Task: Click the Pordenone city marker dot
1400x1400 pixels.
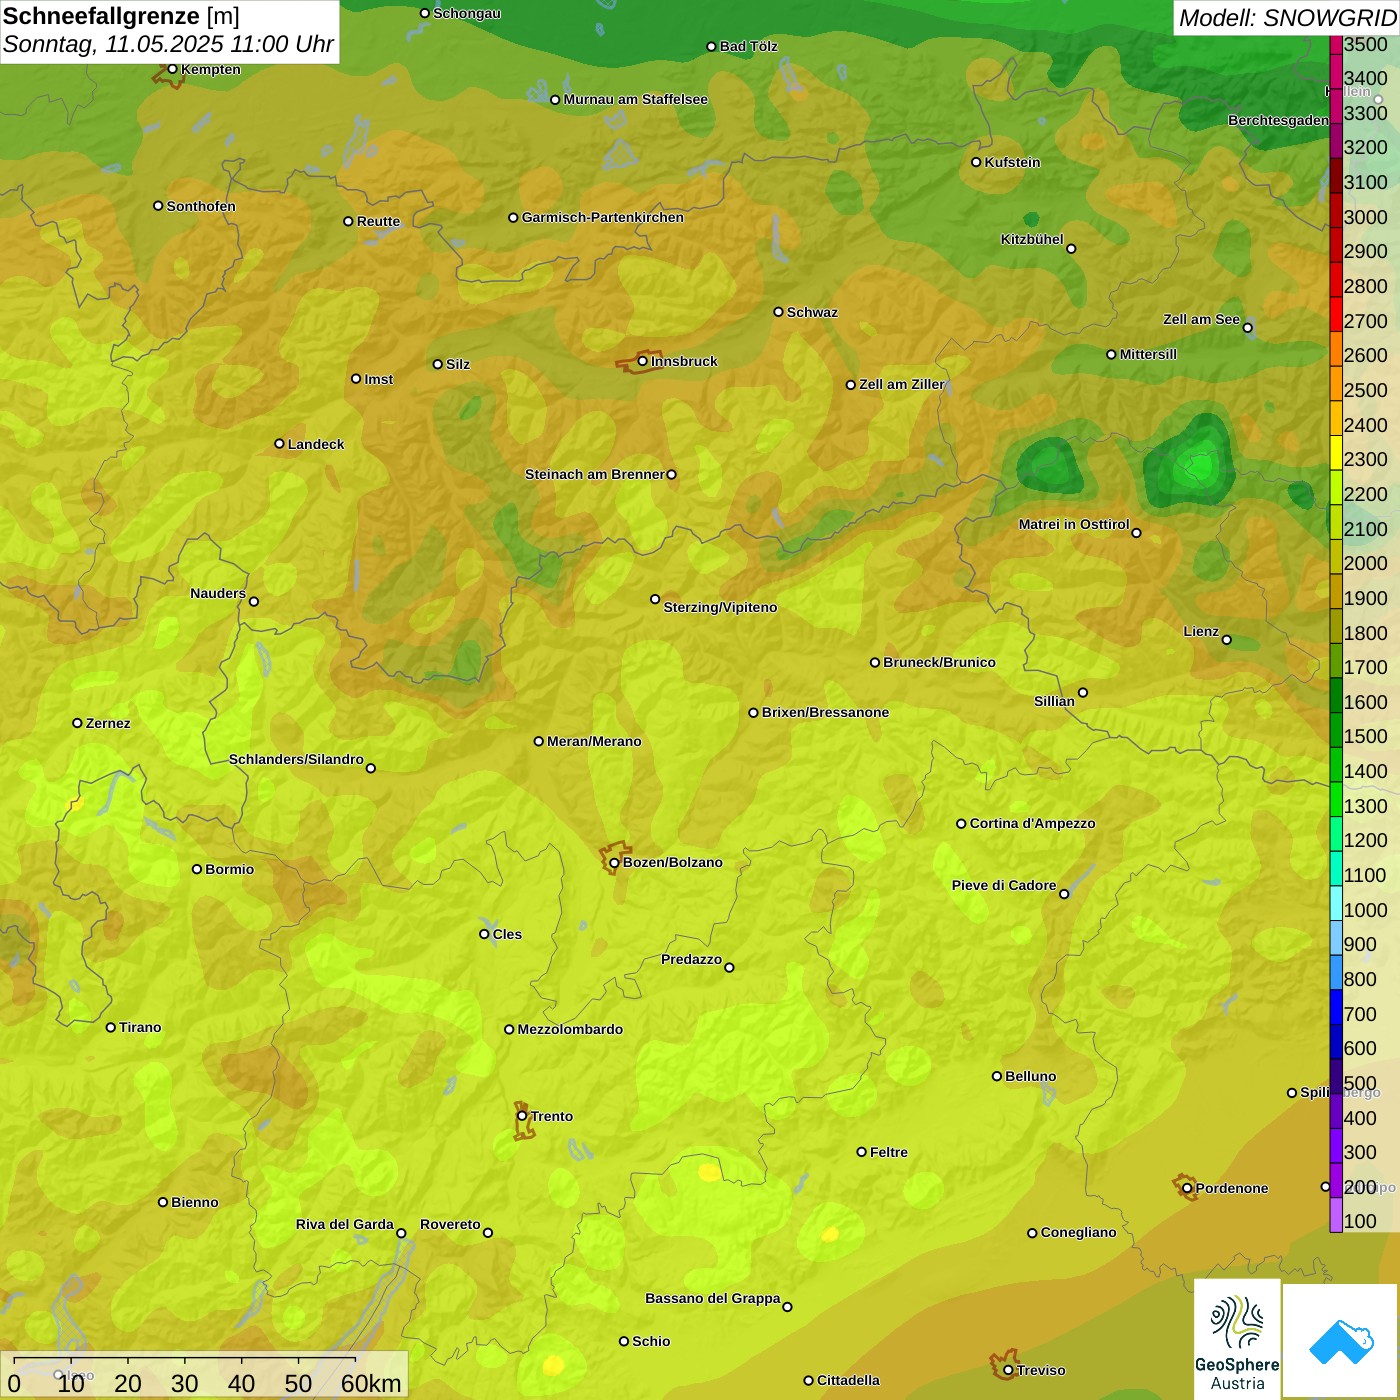Action: pos(1187,1188)
